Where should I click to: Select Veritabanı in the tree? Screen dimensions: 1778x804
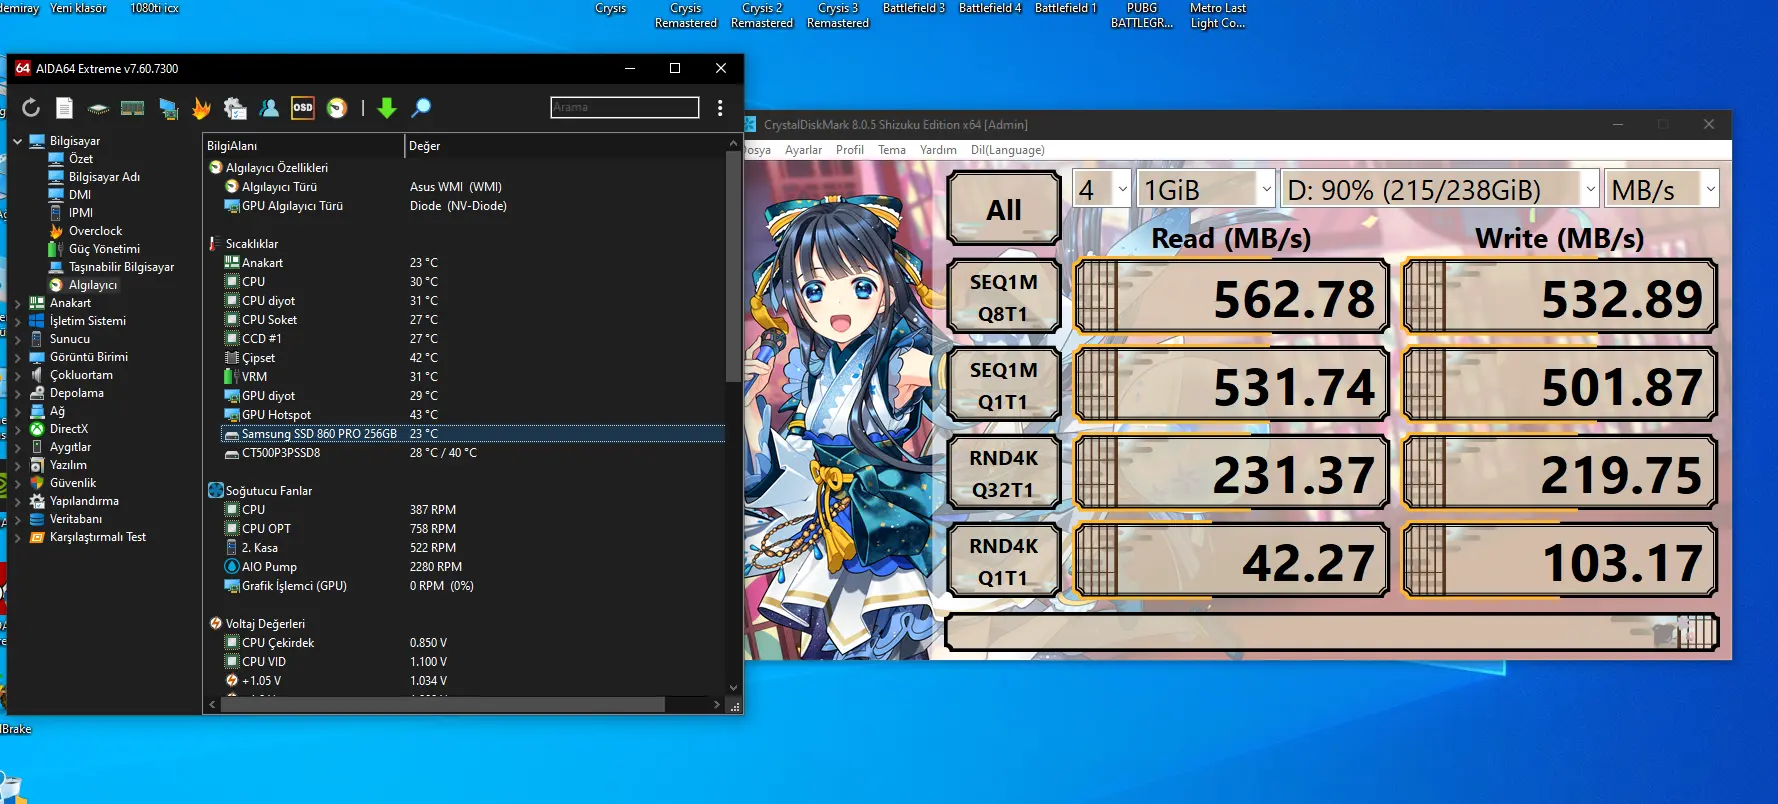pyautogui.click(x=76, y=519)
